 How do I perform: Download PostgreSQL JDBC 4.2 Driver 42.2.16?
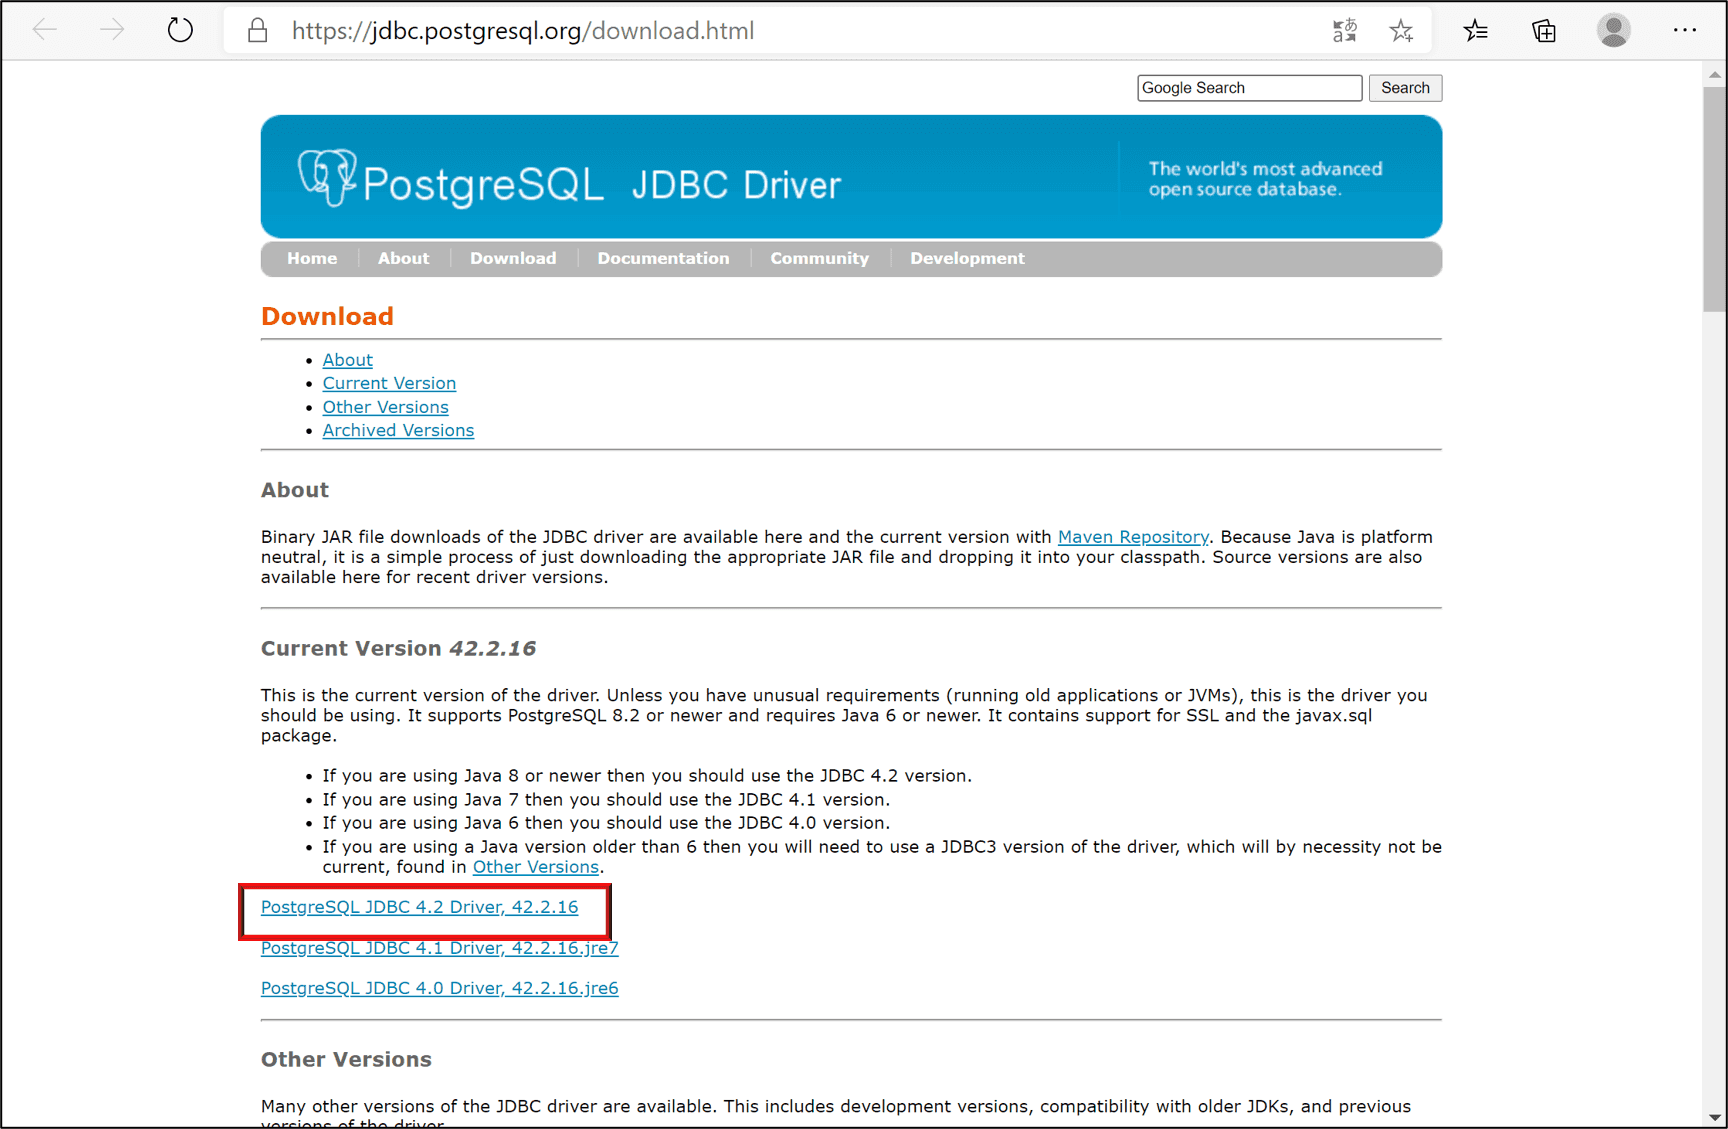click(x=419, y=907)
